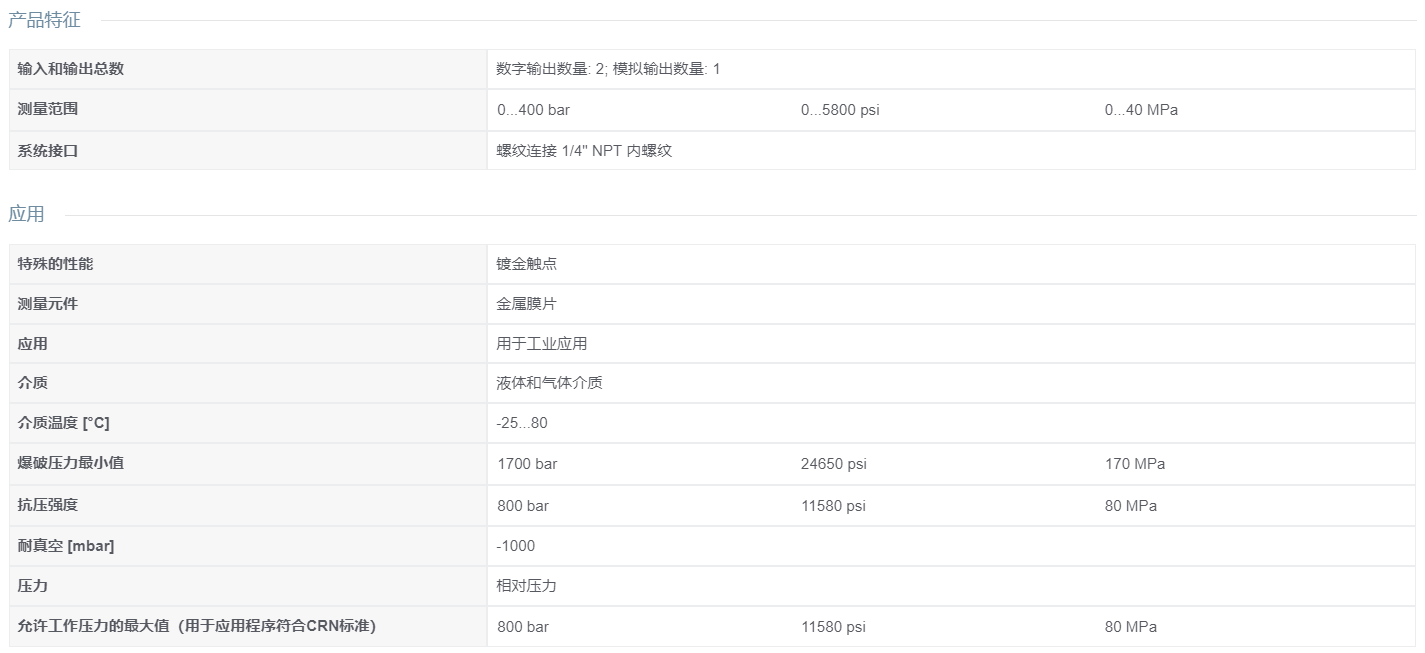
Task: Select the 介质温度 [°C] row label
Action: click(x=63, y=423)
